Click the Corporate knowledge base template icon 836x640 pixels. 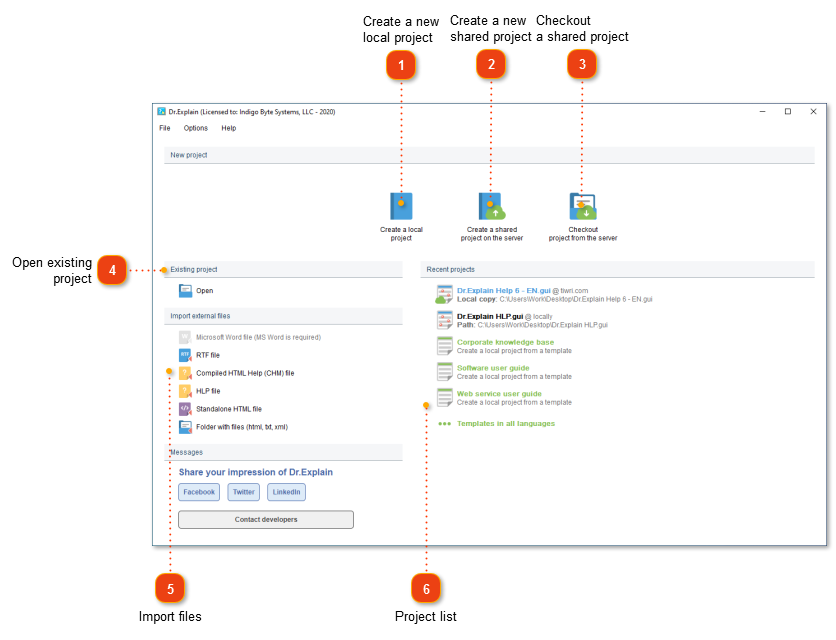[x=445, y=346]
